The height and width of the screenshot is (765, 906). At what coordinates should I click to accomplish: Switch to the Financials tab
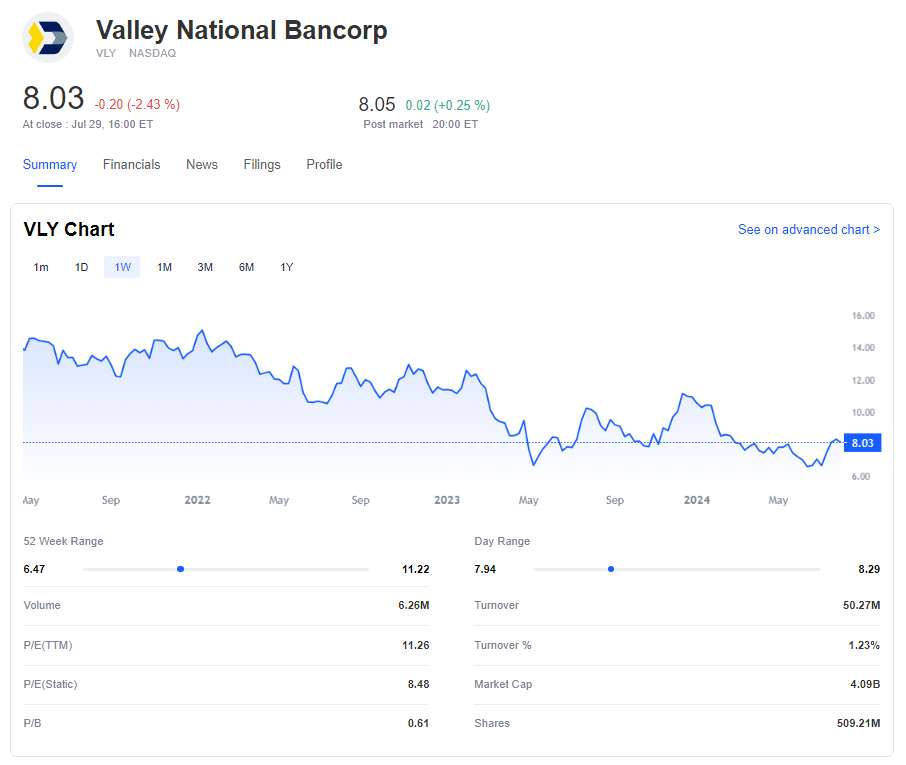point(131,165)
